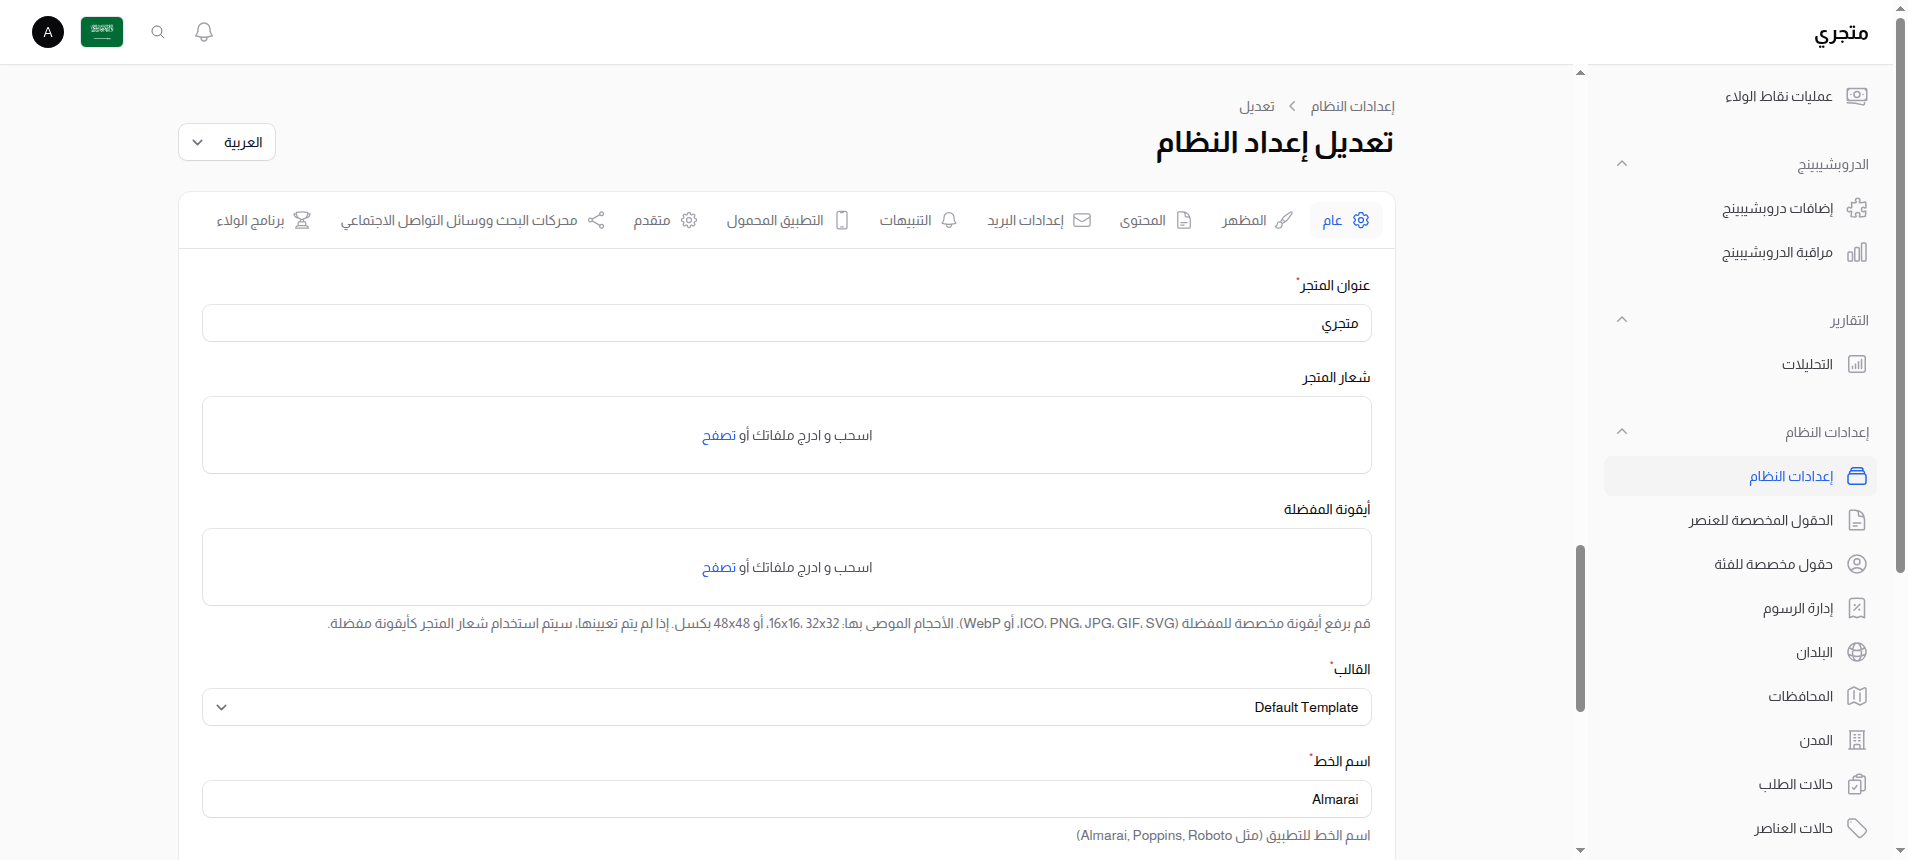Click the gear icon on متقدم tab
Screen dimensions: 1908x860
click(x=689, y=220)
